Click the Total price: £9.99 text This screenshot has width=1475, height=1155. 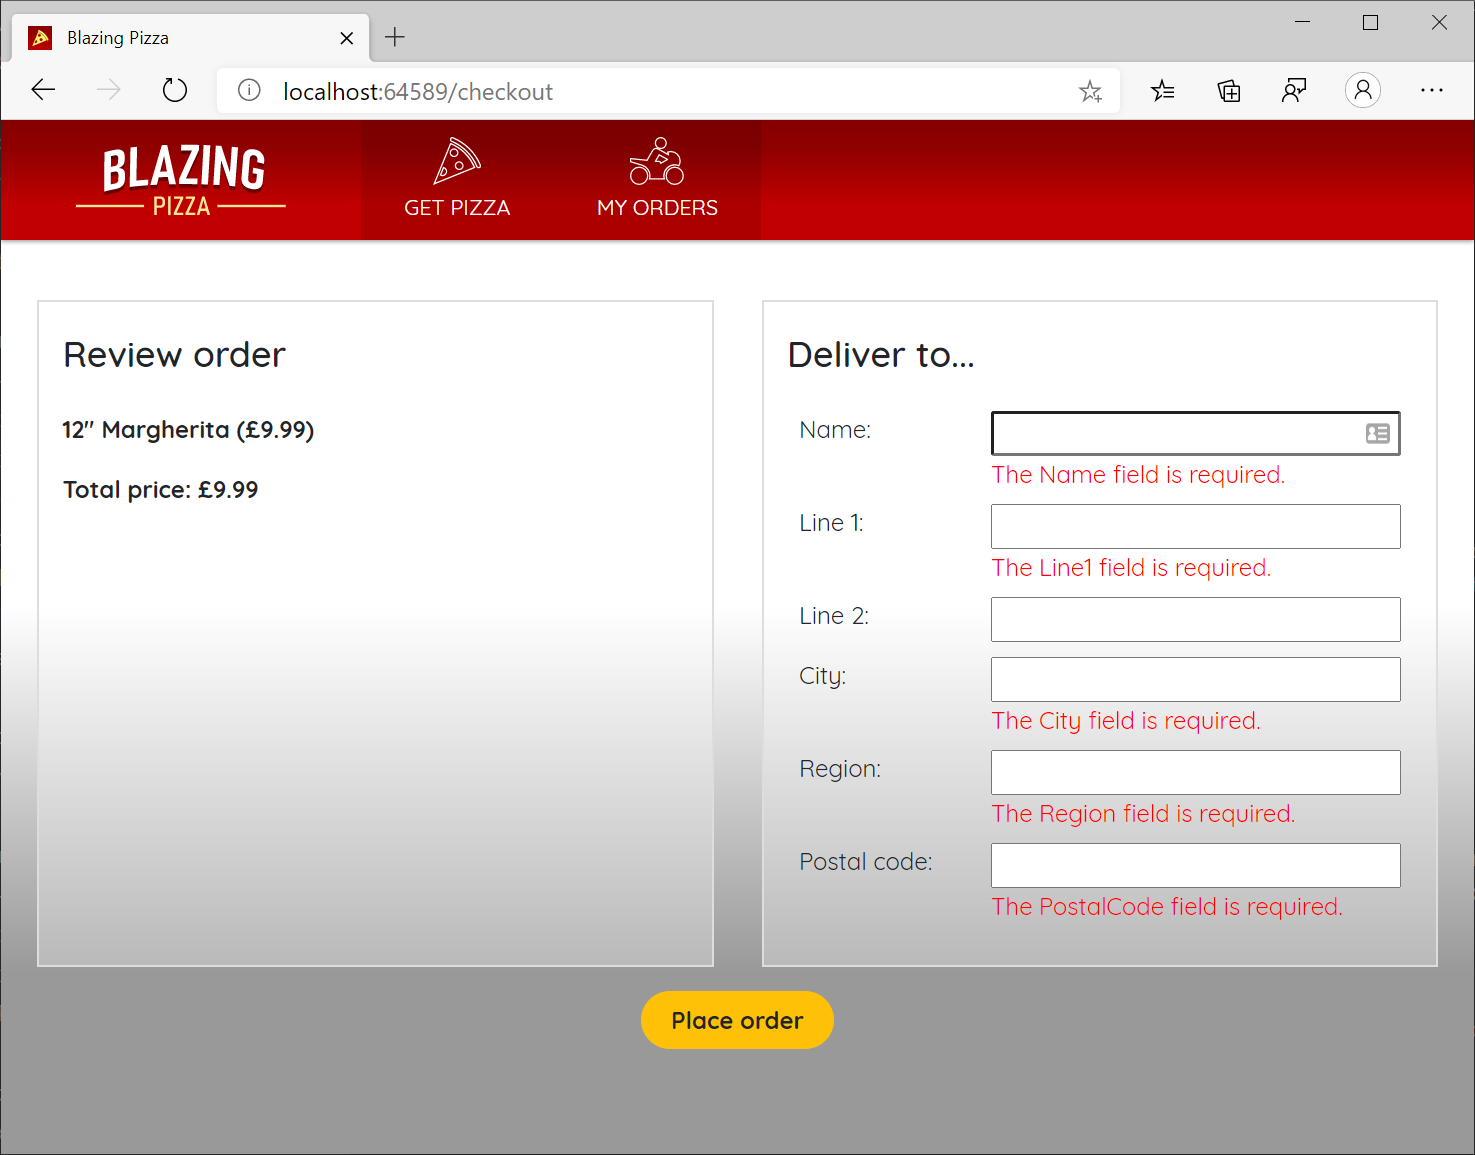pos(161,490)
